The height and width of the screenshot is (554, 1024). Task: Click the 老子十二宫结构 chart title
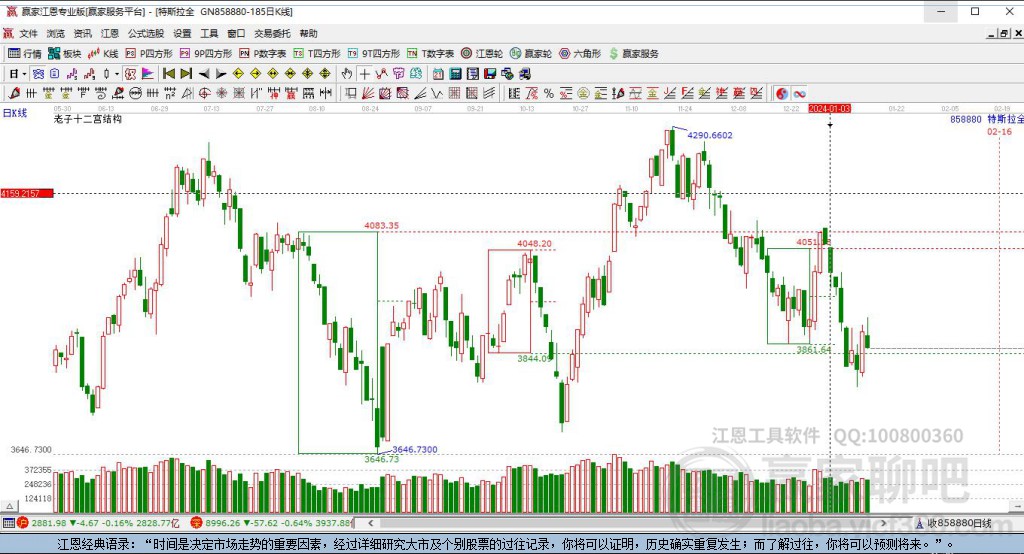[x=88, y=119]
